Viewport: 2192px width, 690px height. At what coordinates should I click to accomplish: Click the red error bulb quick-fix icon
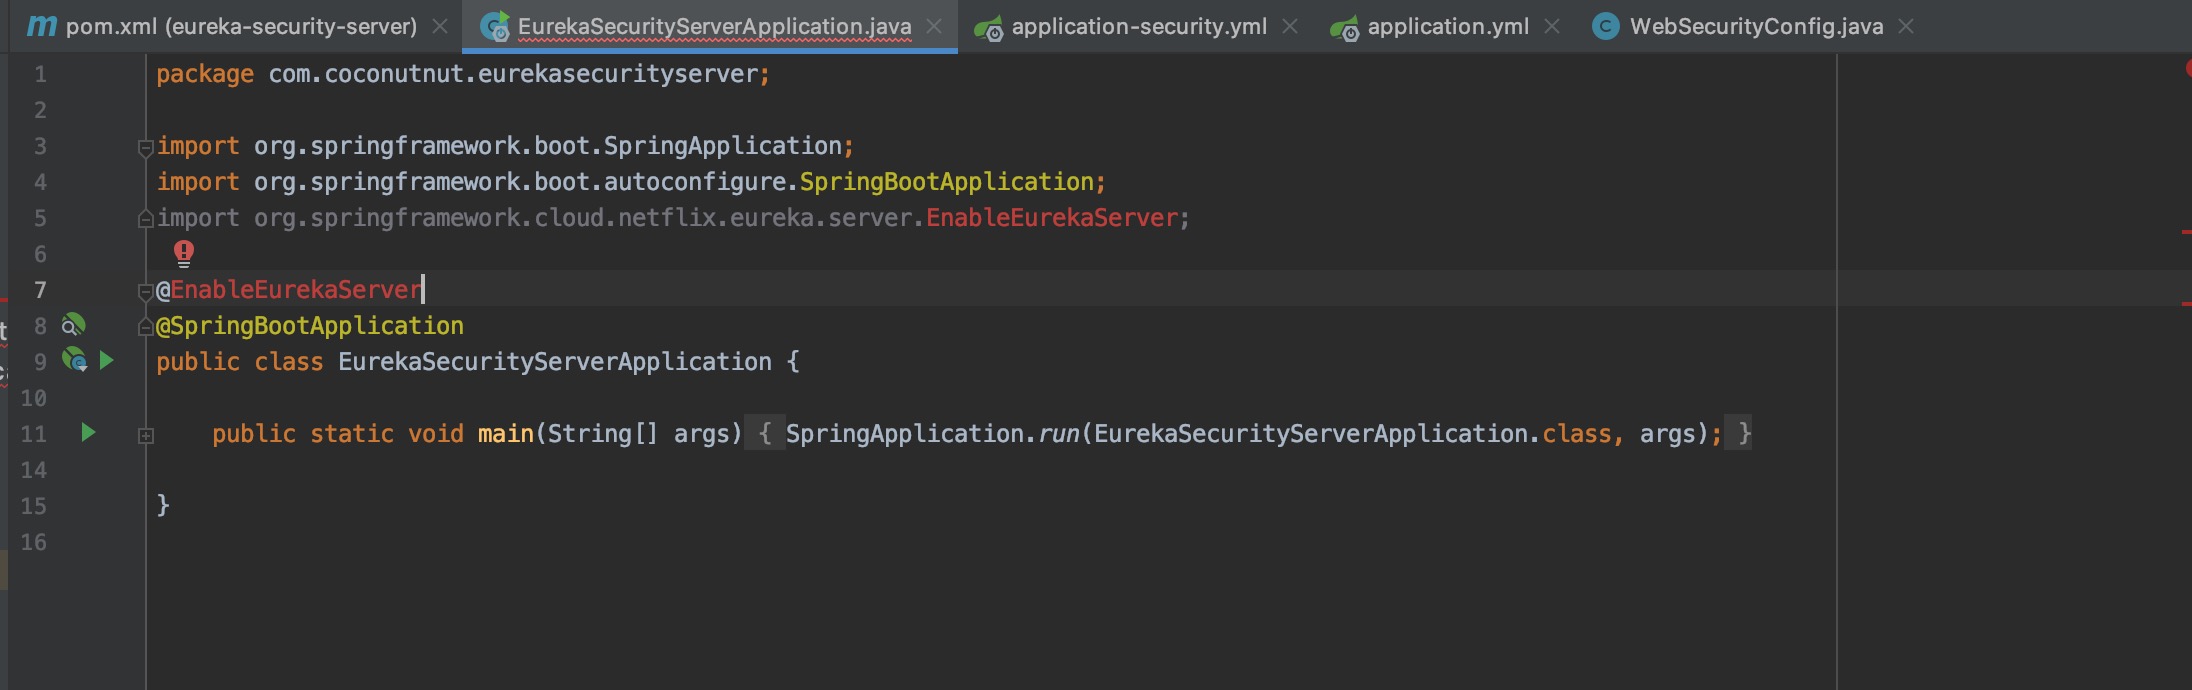tap(184, 253)
